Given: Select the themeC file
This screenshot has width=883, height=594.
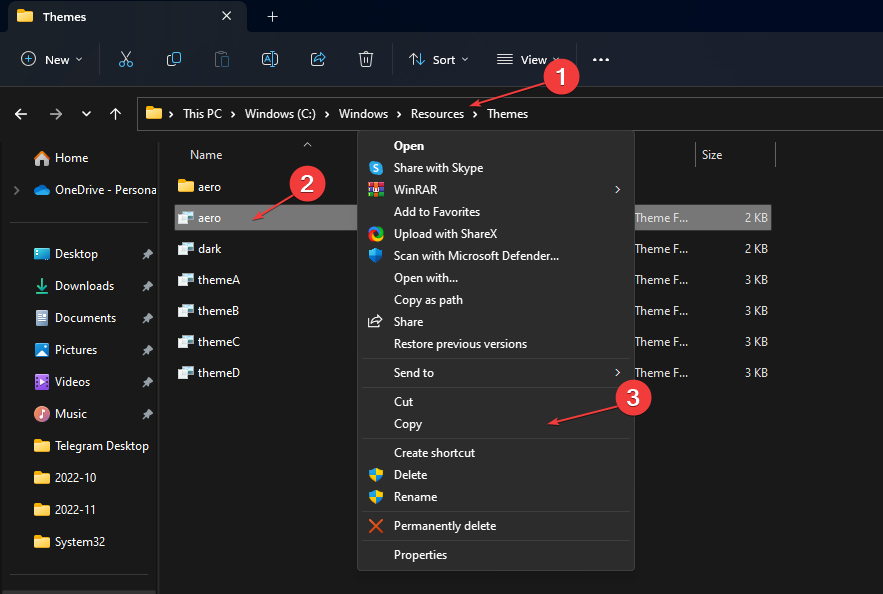Looking at the screenshot, I should click(218, 342).
